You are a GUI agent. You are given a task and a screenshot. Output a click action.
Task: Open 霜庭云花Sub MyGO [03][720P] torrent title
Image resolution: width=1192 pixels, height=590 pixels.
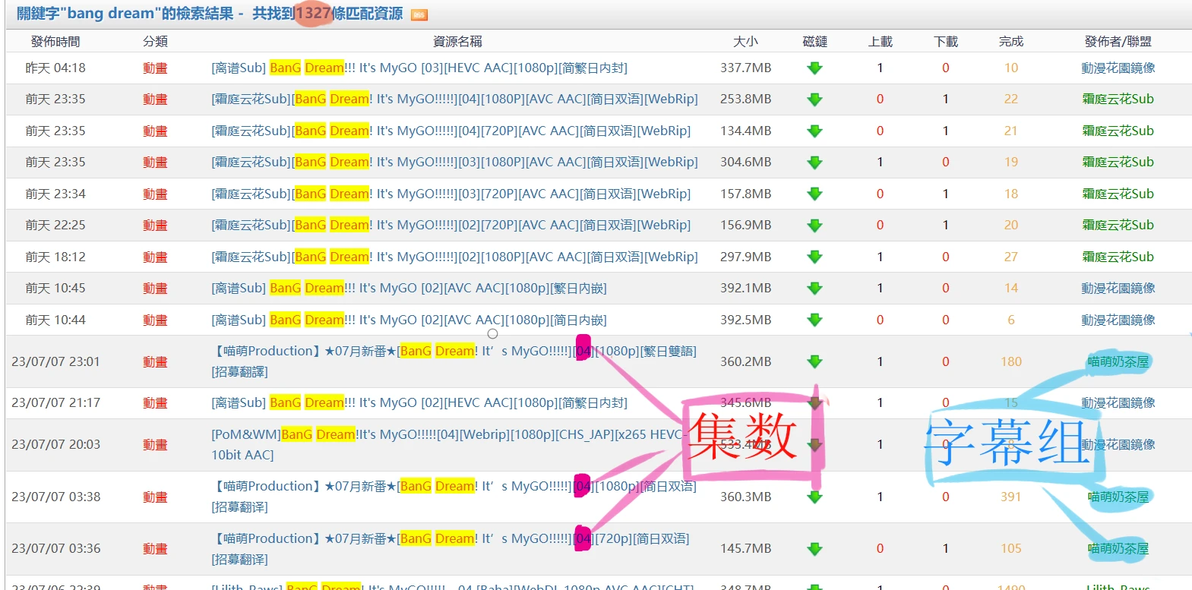[x=451, y=194]
